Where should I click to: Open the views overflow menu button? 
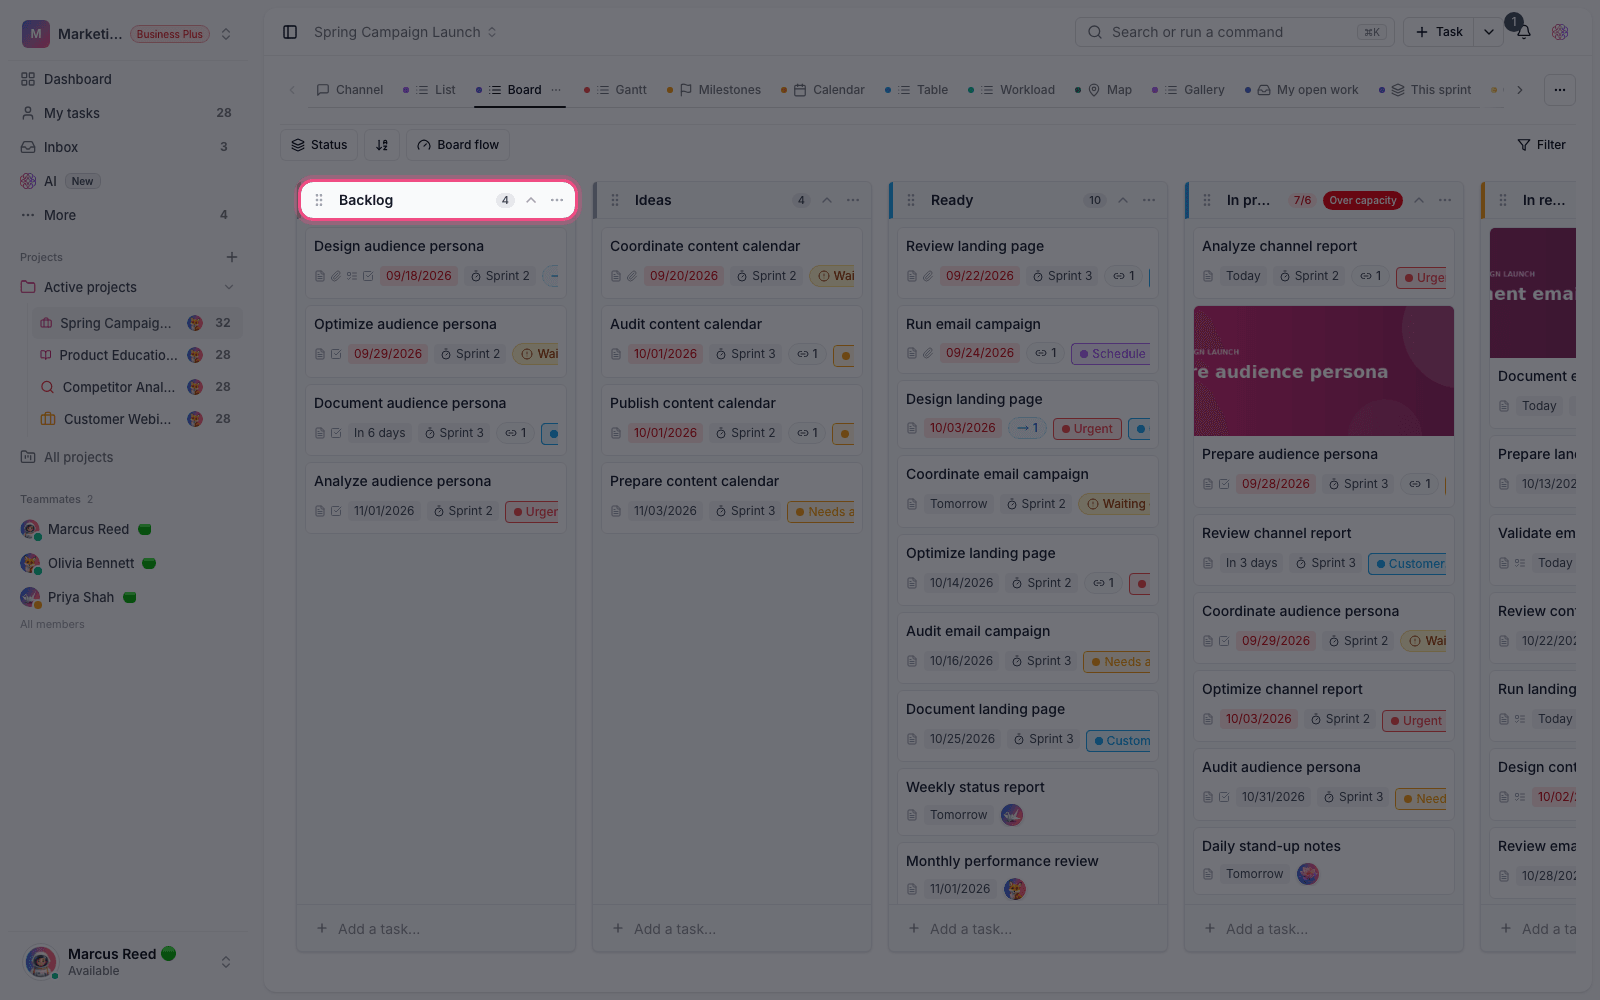point(1559,90)
